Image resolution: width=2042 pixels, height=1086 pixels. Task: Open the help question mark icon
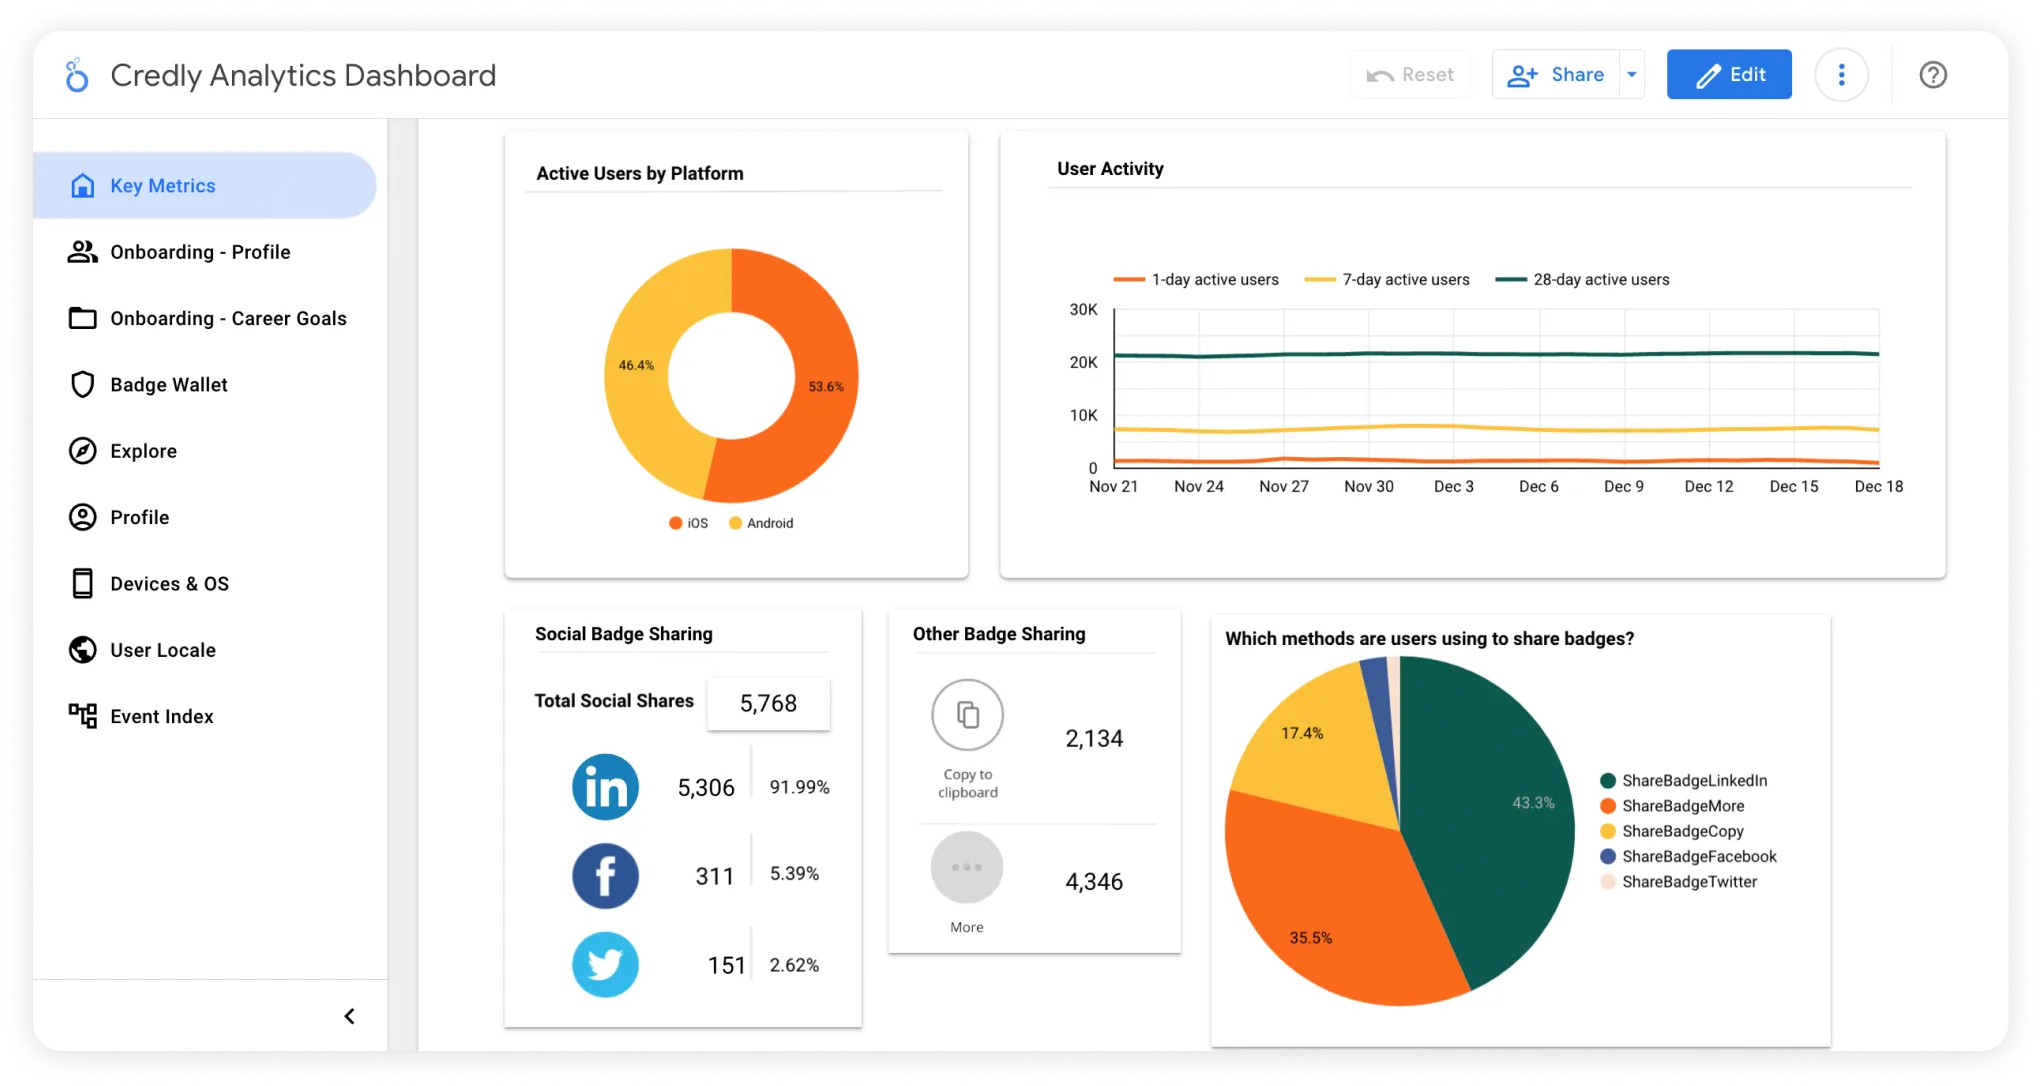(1933, 75)
